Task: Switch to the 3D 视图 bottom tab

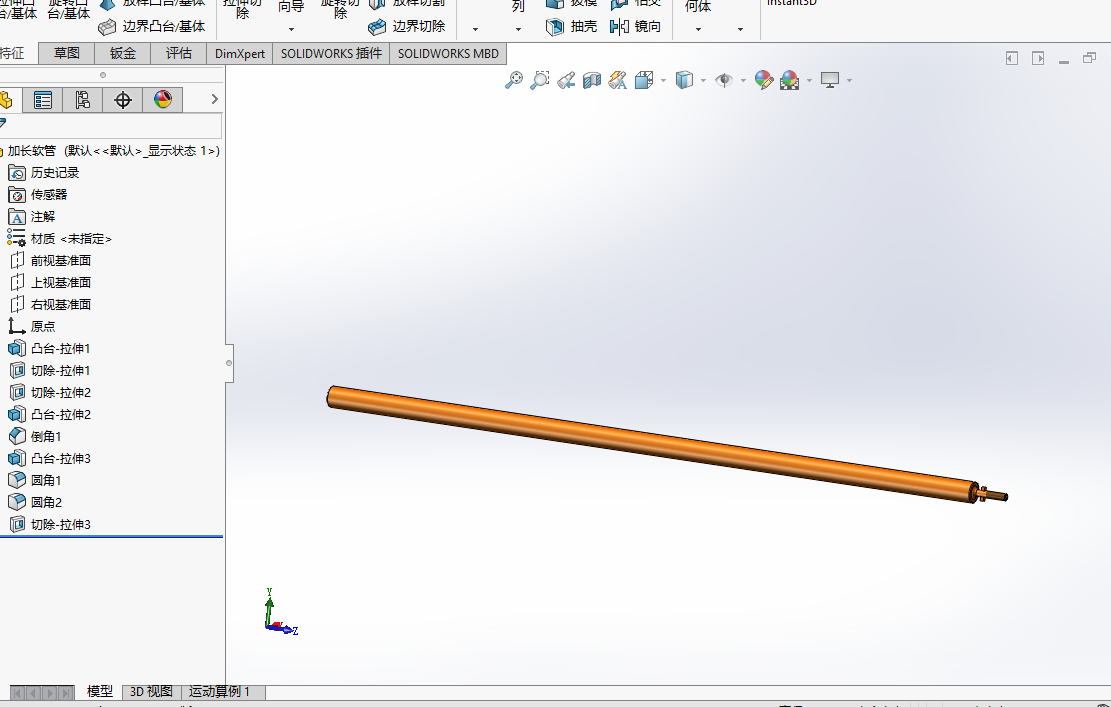Action: click(x=151, y=691)
